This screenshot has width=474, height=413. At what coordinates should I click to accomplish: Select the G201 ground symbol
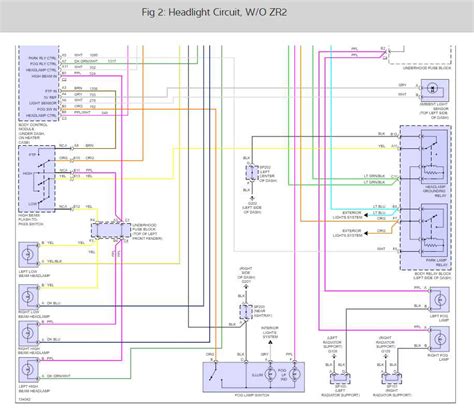coord(246,287)
